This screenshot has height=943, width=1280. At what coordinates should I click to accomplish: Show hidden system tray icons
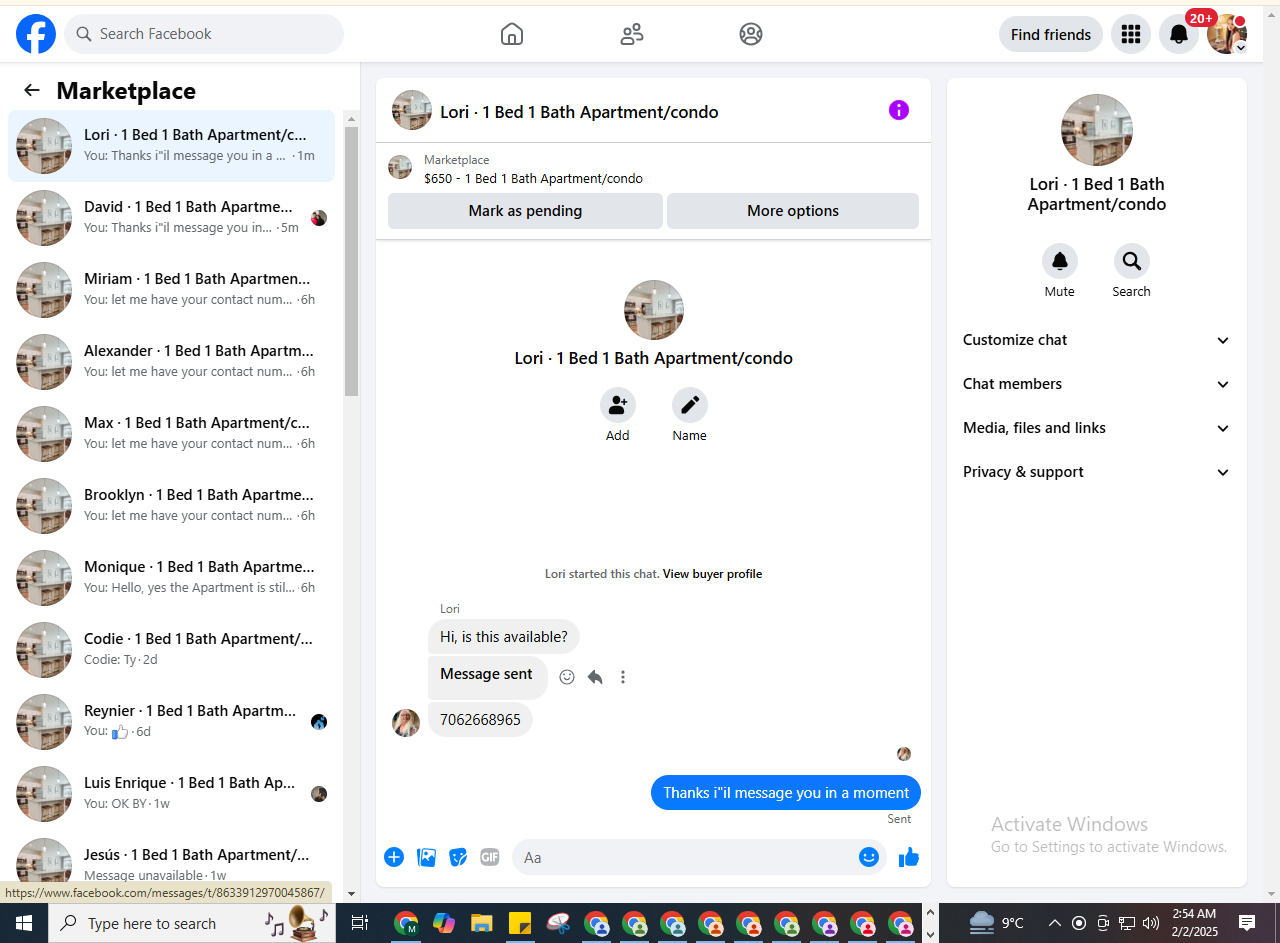click(1054, 923)
